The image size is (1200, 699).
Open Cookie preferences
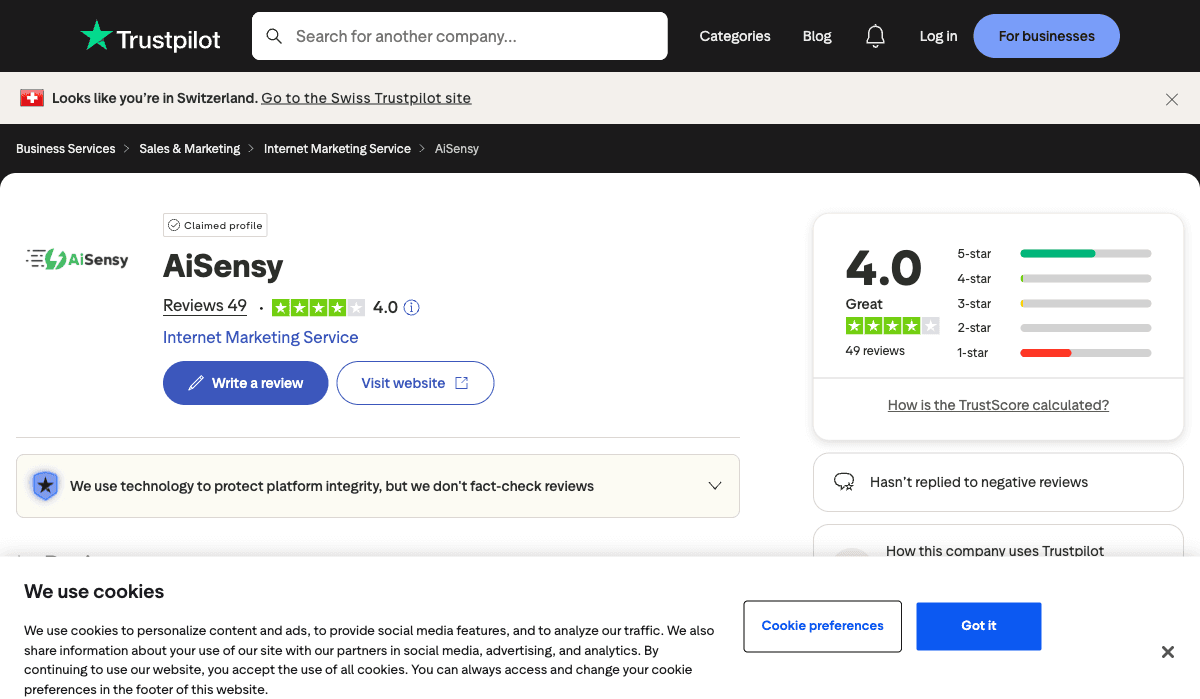(x=823, y=626)
